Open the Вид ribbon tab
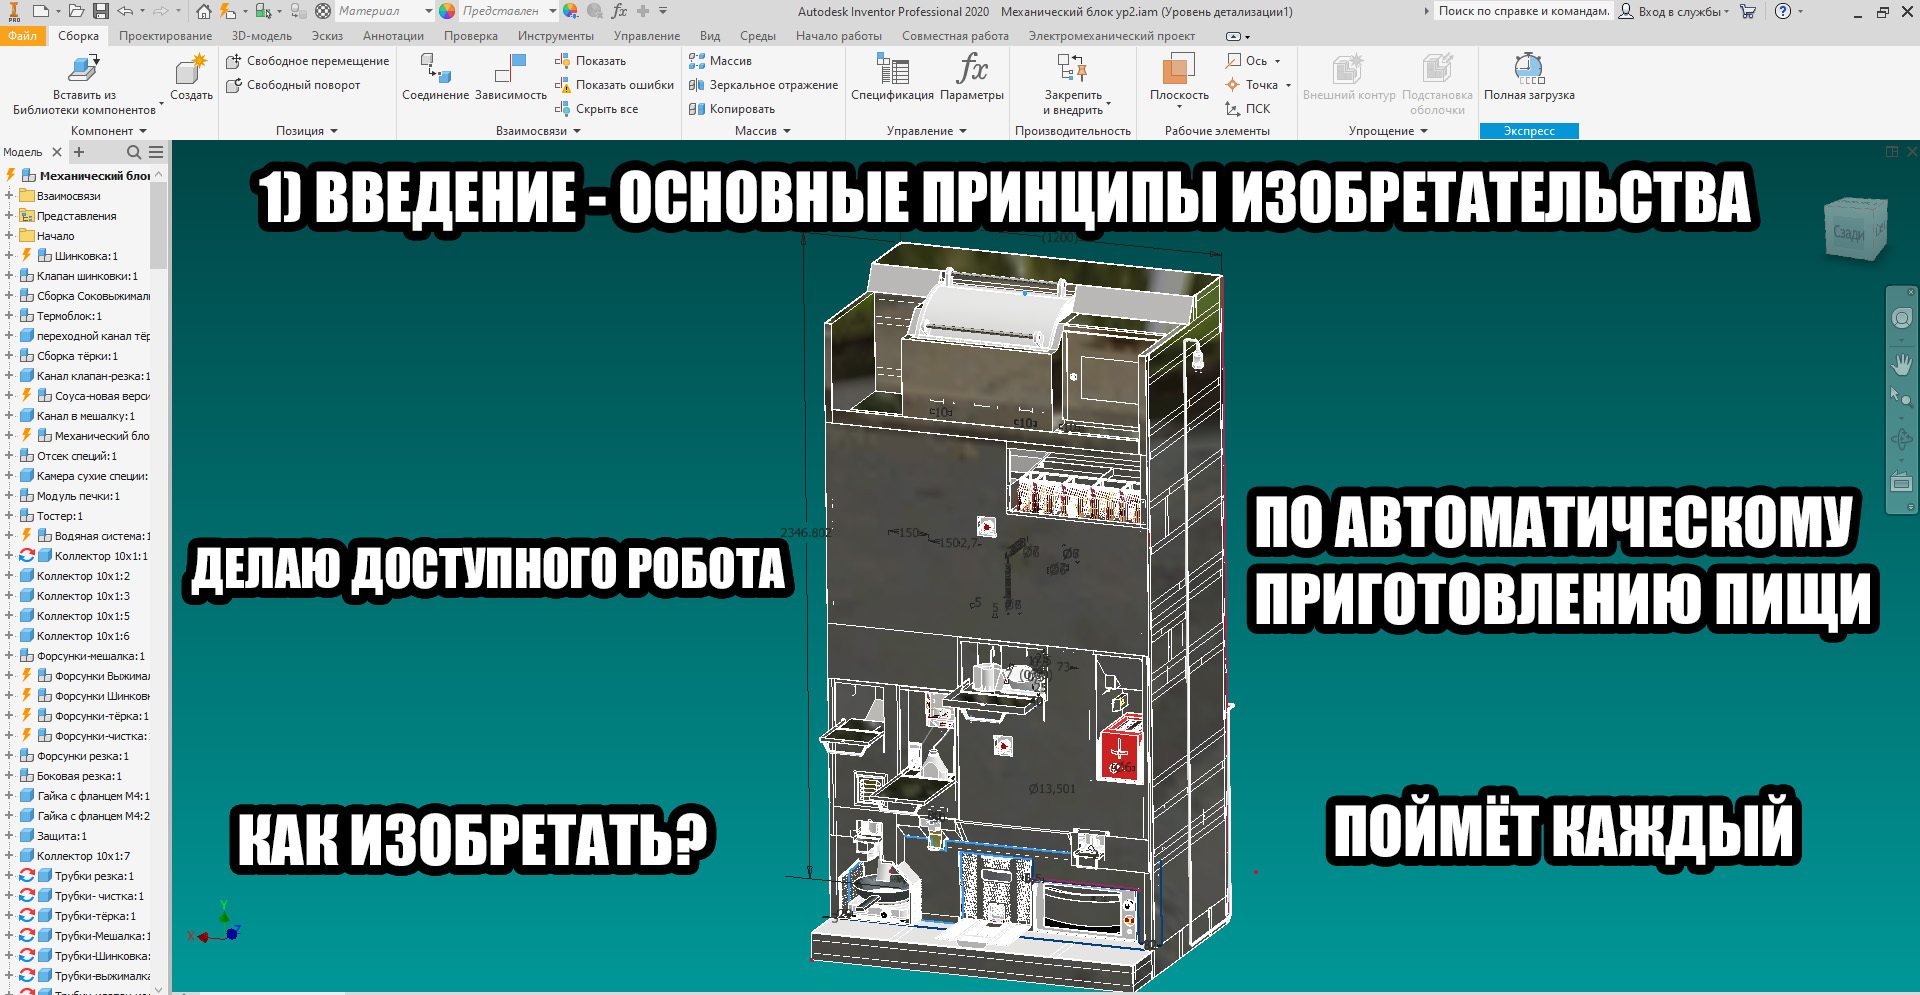 [x=709, y=36]
